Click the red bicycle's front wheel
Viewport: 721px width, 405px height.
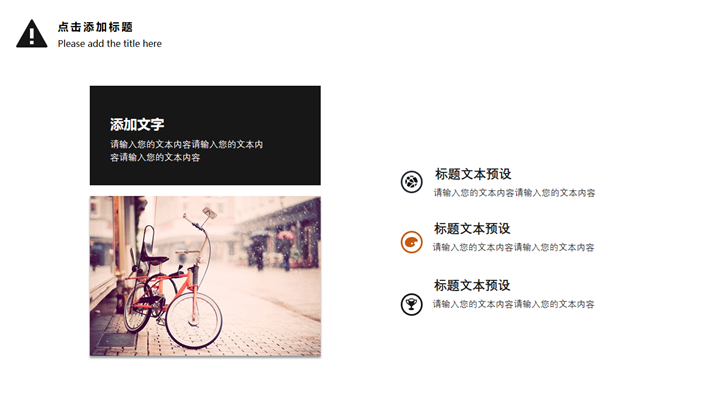pyautogui.click(x=194, y=320)
